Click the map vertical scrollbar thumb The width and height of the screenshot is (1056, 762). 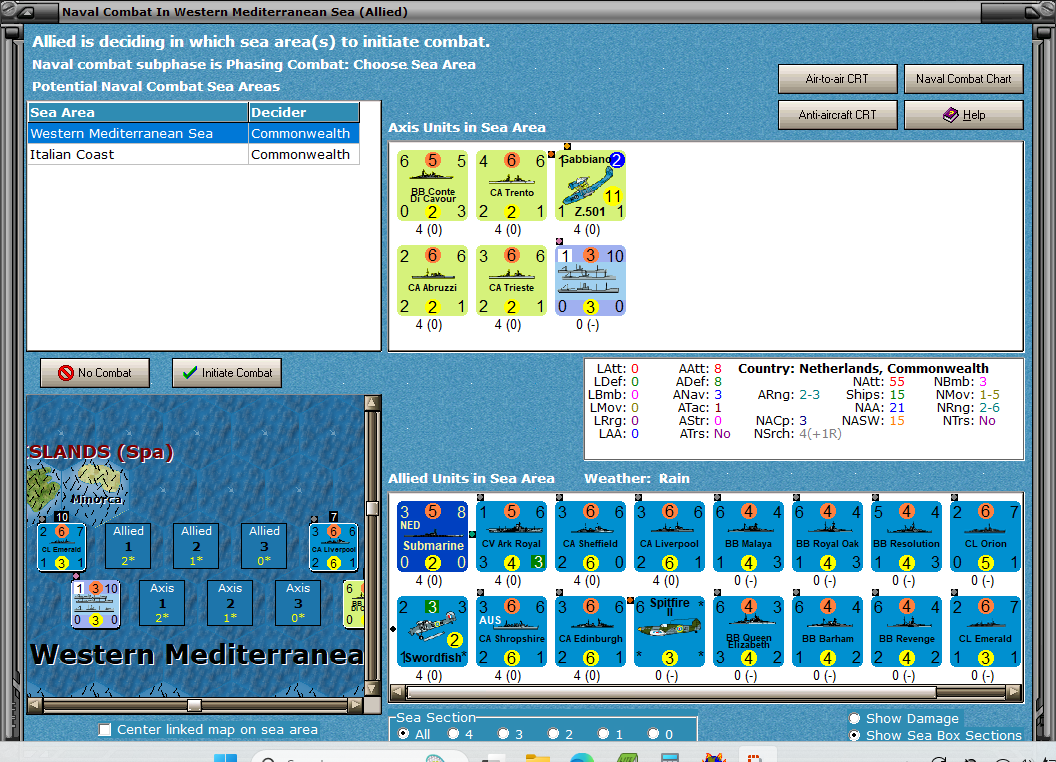click(372, 508)
